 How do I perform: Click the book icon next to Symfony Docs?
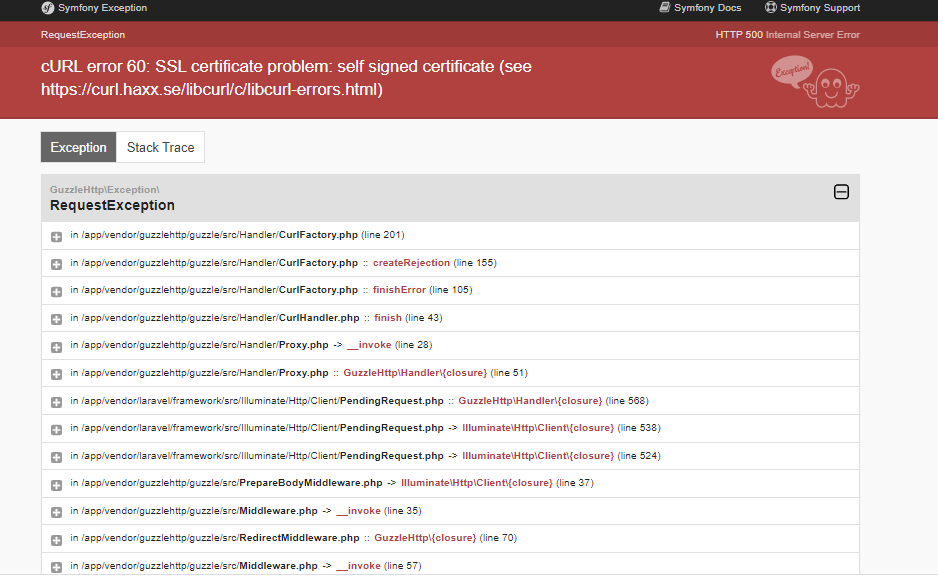coord(662,8)
